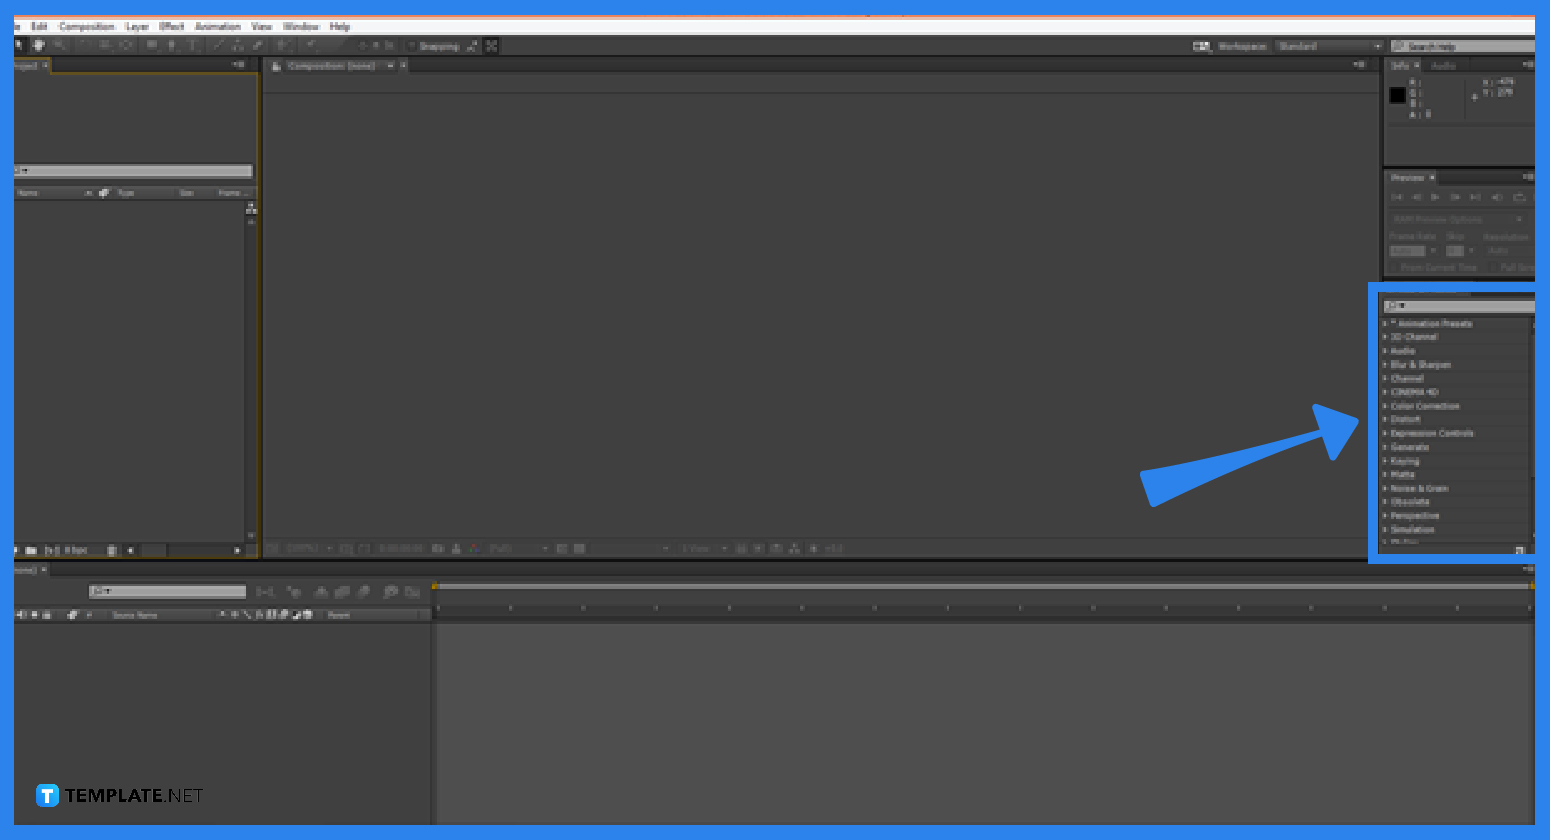Click the trash icon at Project panel bottom

pos(111,550)
